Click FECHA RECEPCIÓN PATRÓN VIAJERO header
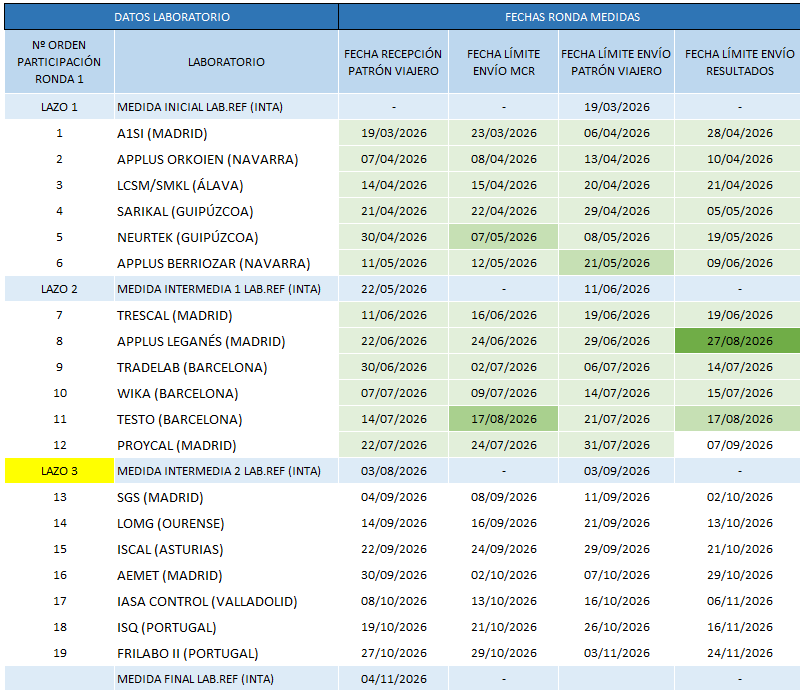Screen dimensions: 800x690 tap(393, 62)
